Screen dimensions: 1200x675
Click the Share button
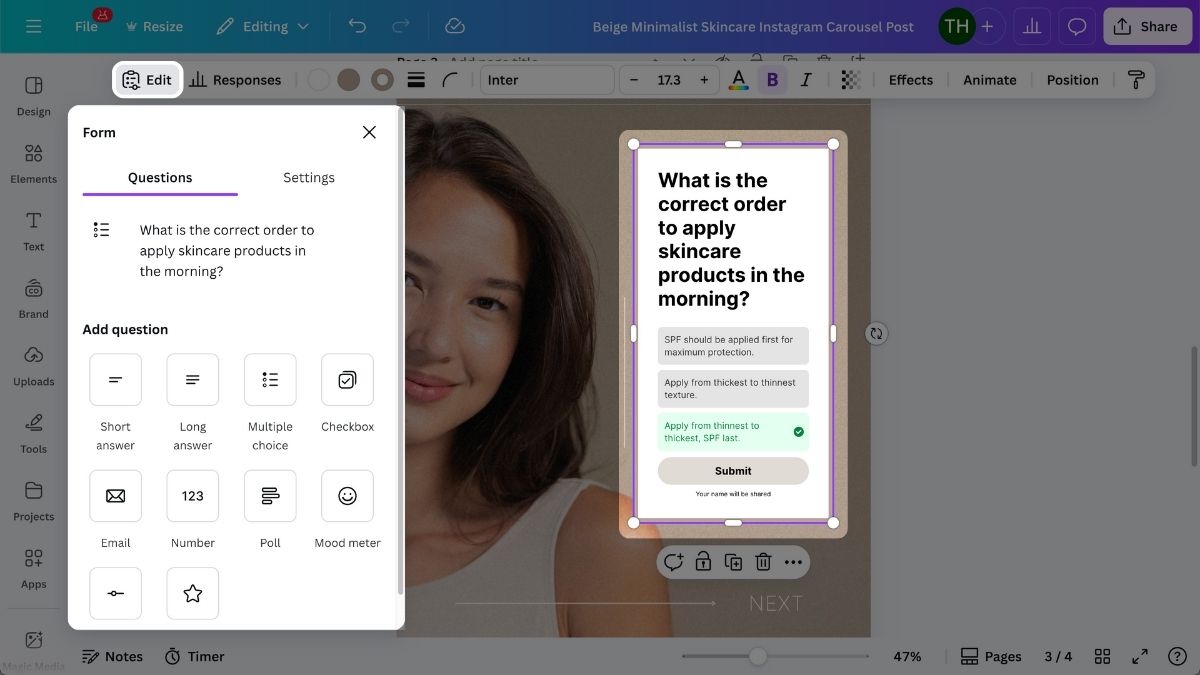coord(1147,27)
